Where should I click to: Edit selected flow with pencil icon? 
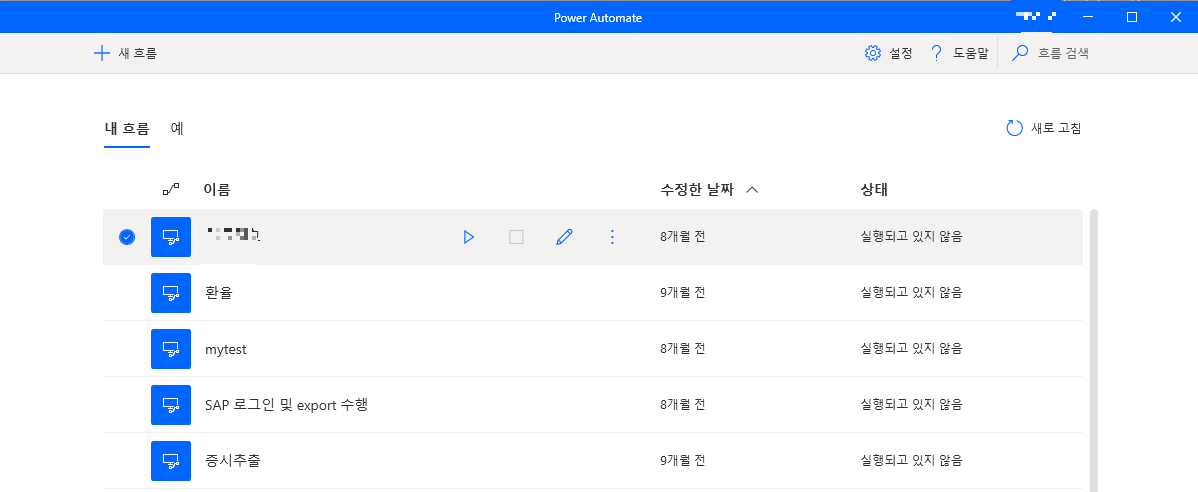pyautogui.click(x=565, y=238)
